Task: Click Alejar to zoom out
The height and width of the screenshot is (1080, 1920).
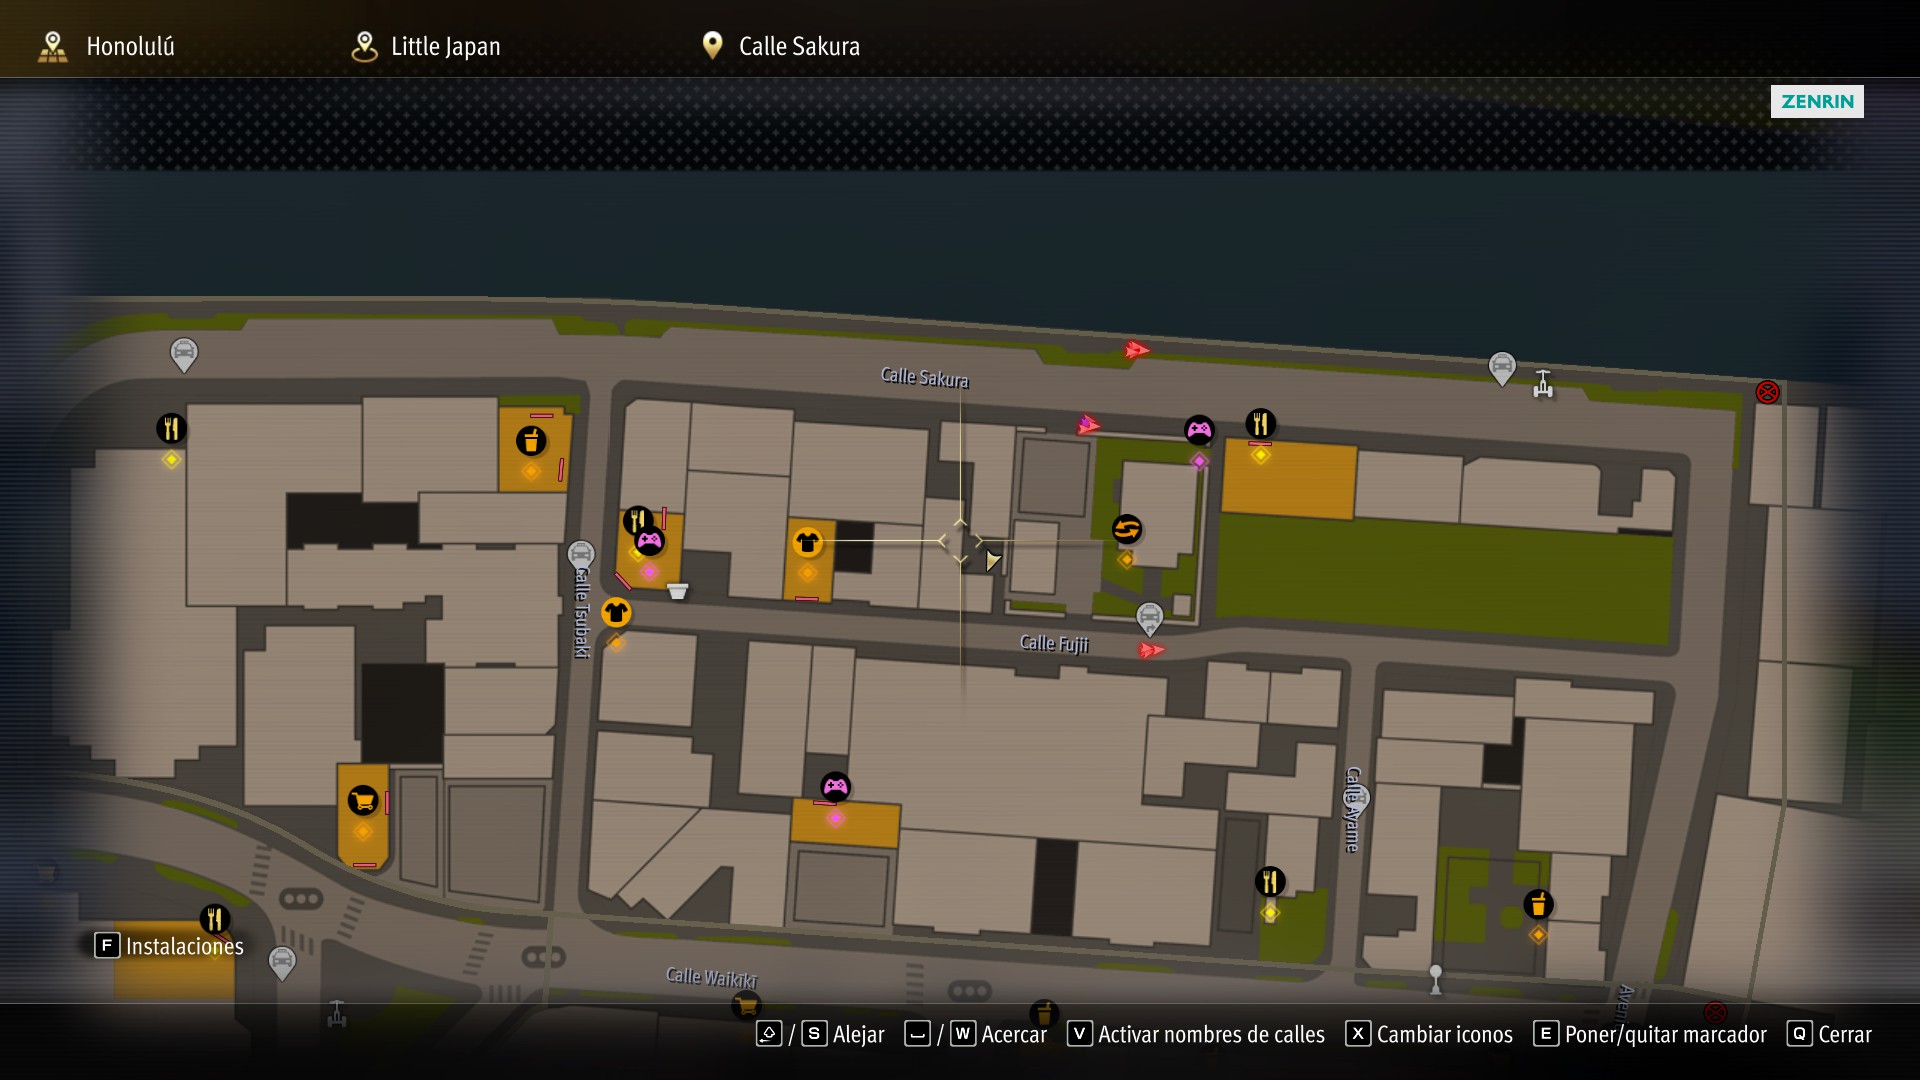Action: coord(821,1034)
